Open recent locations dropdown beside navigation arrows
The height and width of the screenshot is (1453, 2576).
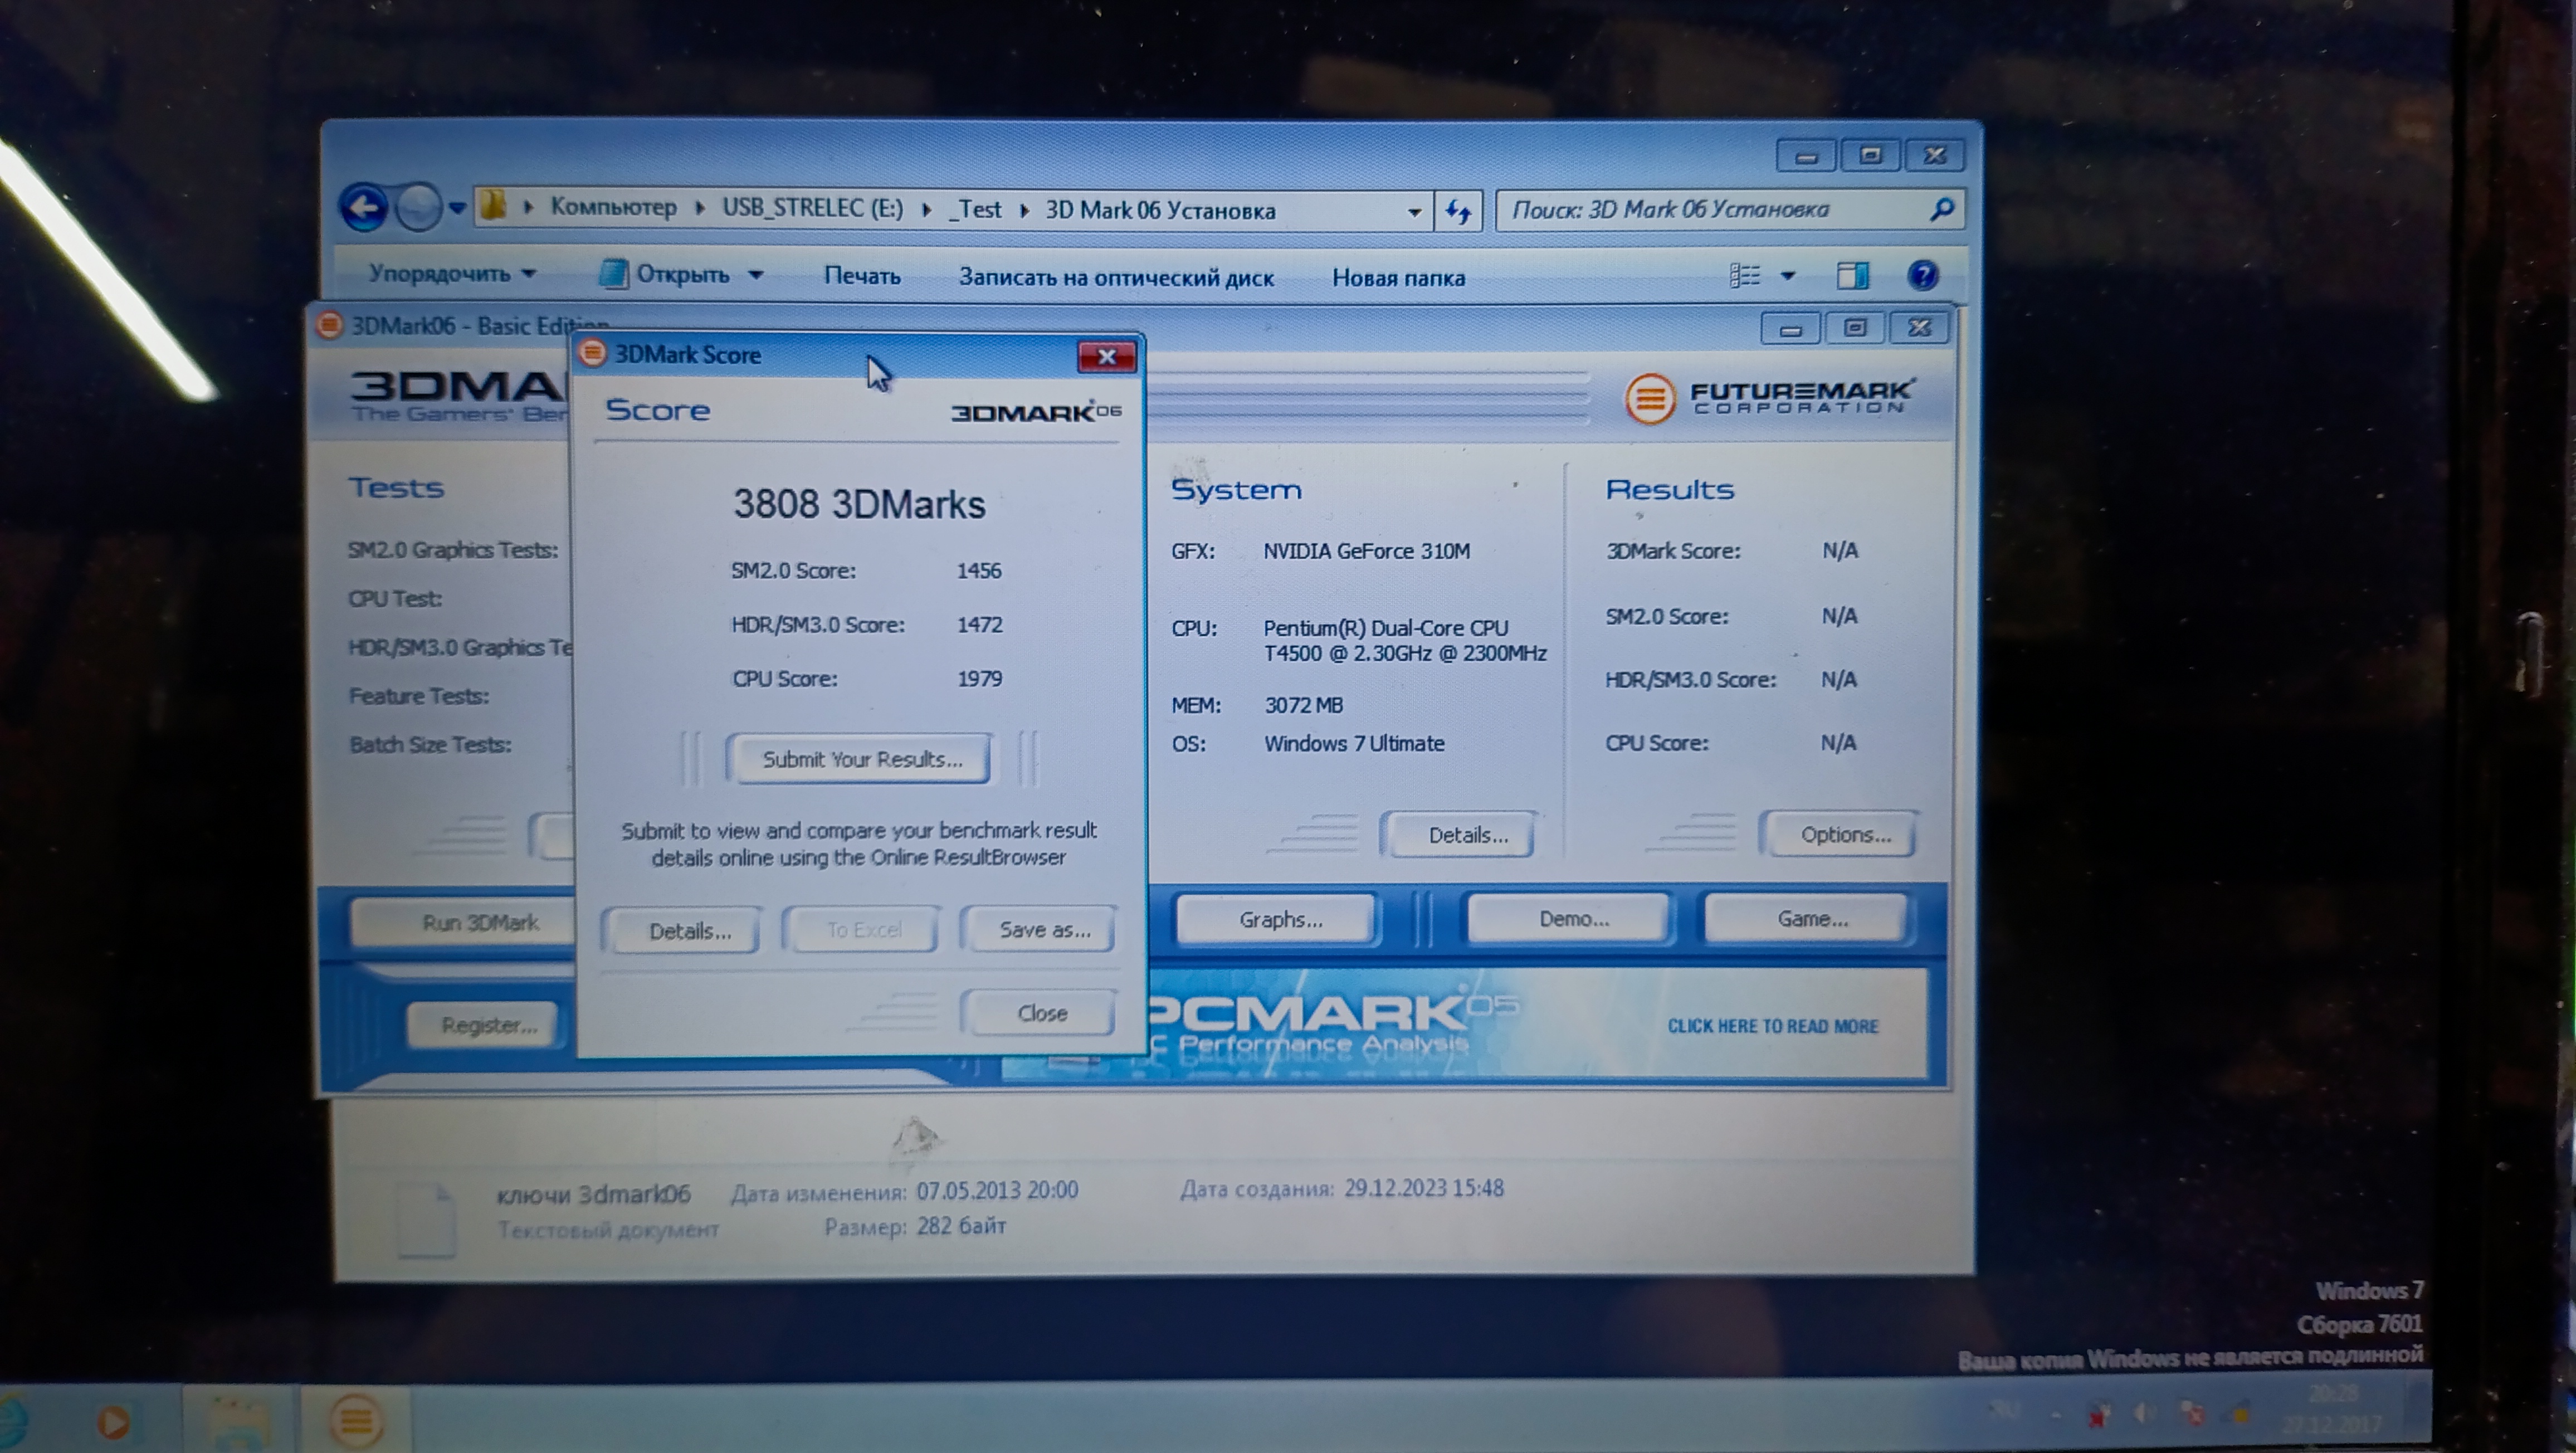[457, 208]
